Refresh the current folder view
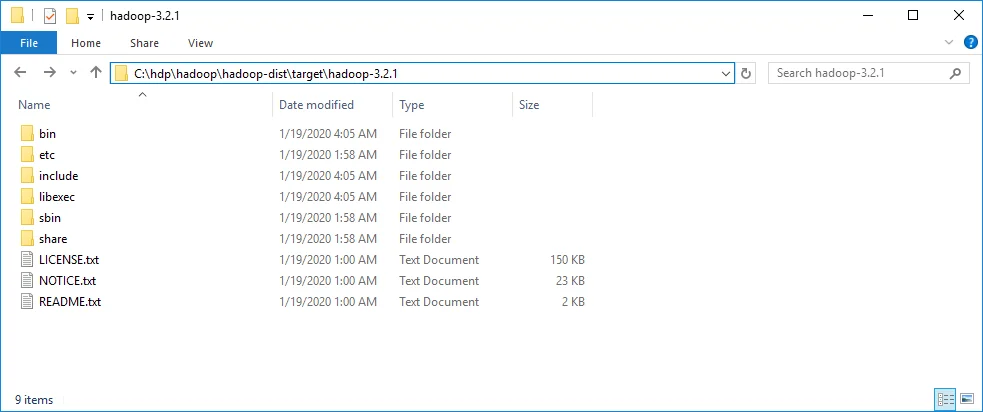Screen dimensions: 983x412 (746, 73)
